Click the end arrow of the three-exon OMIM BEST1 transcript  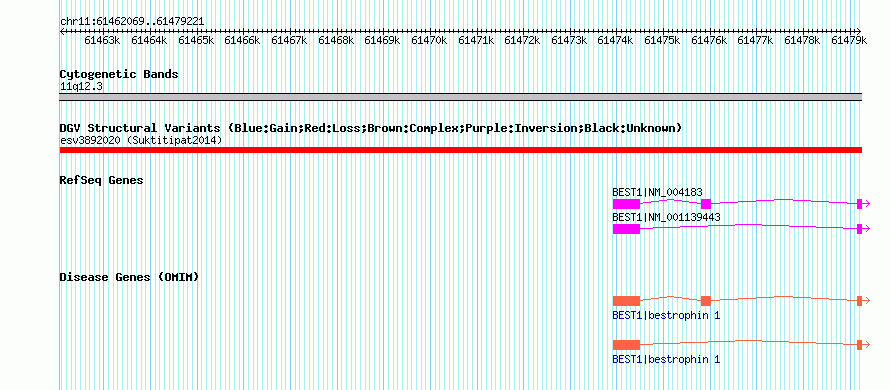[863, 301]
